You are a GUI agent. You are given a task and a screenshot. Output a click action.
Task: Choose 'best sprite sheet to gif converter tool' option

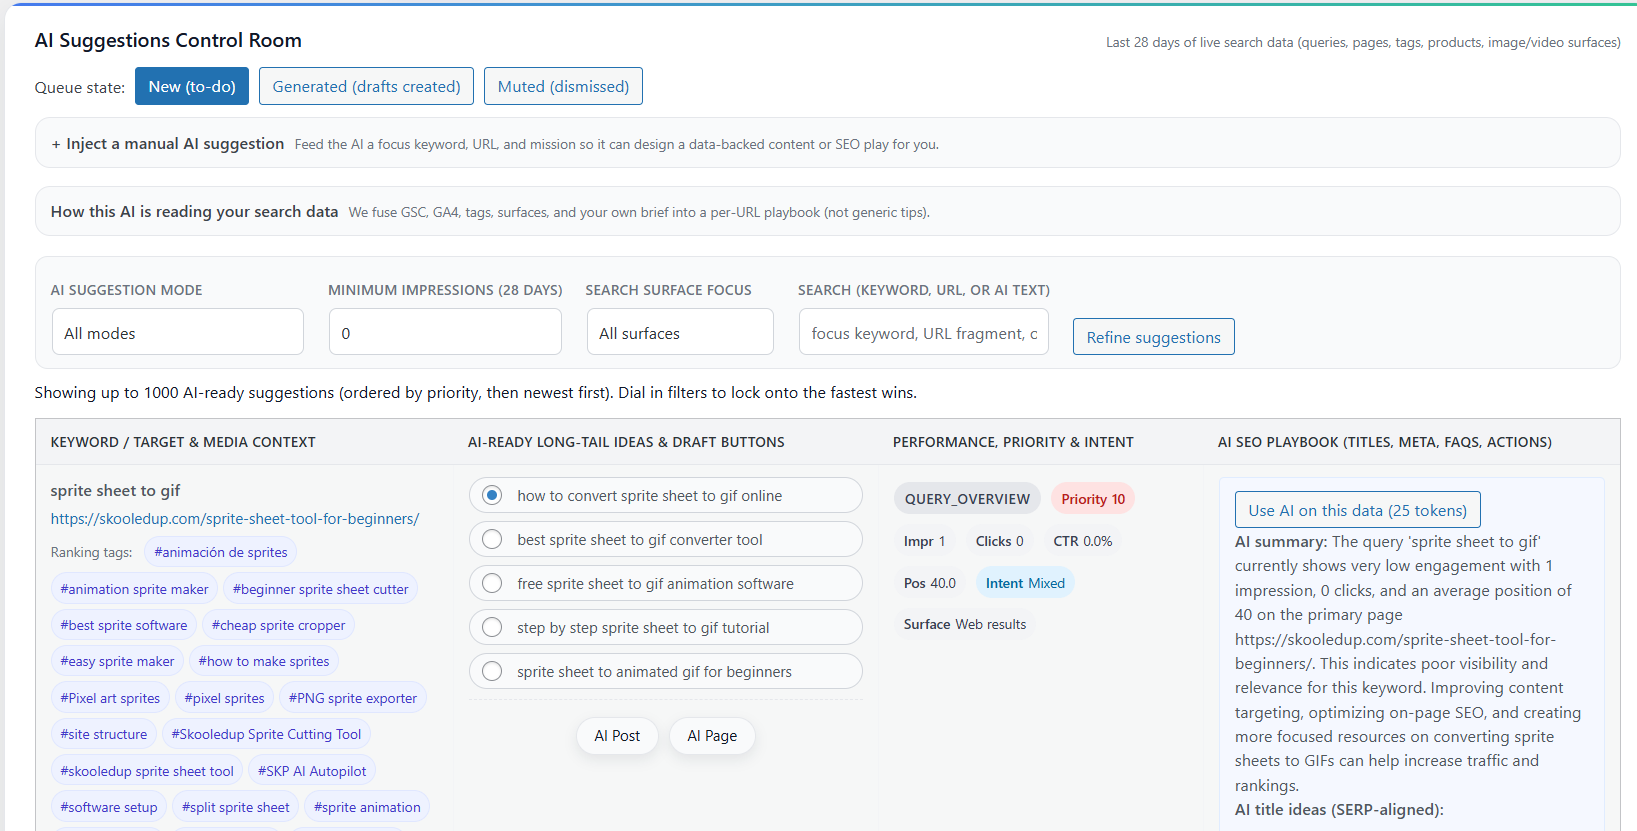[492, 540]
